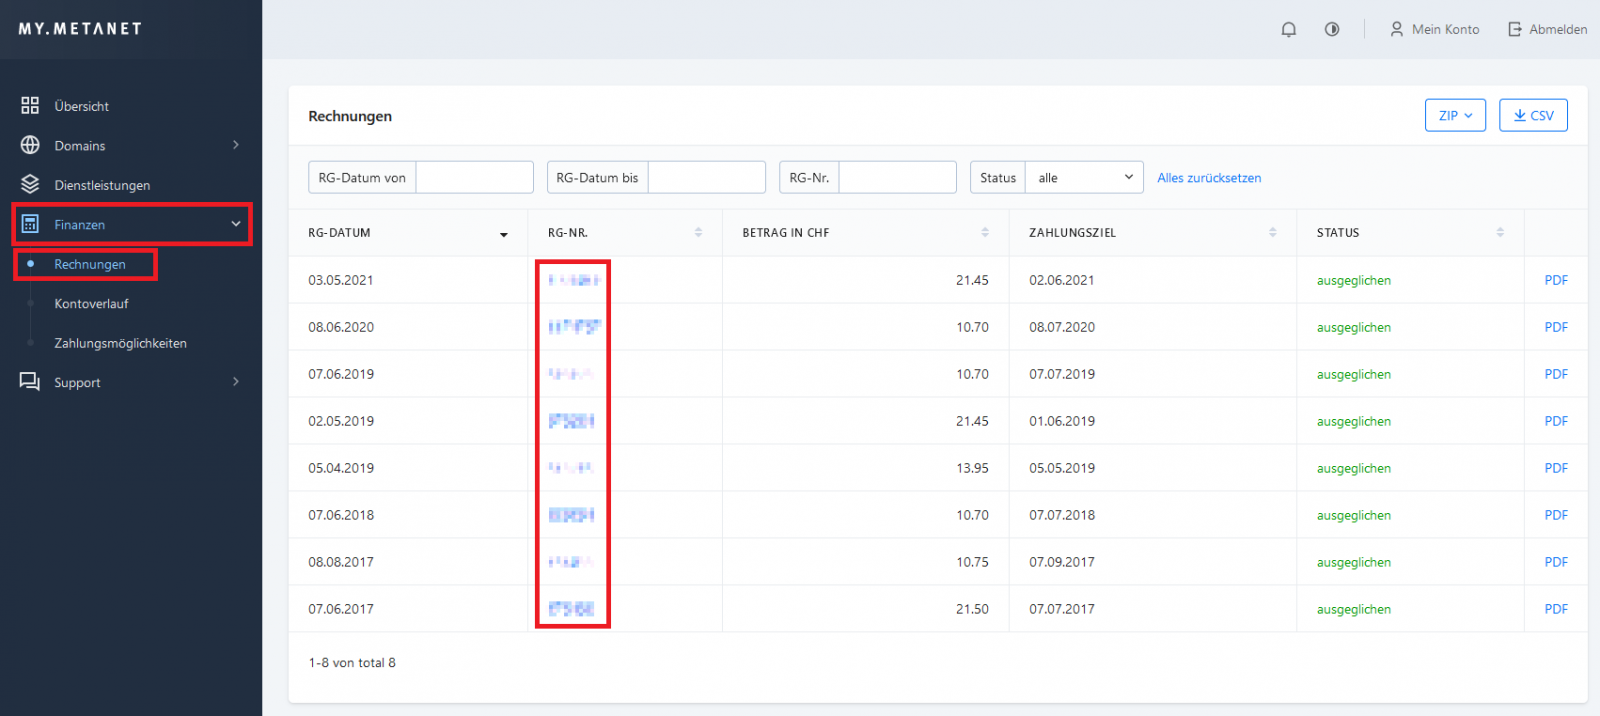Click the Abmelden logout icon

(x=1515, y=30)
